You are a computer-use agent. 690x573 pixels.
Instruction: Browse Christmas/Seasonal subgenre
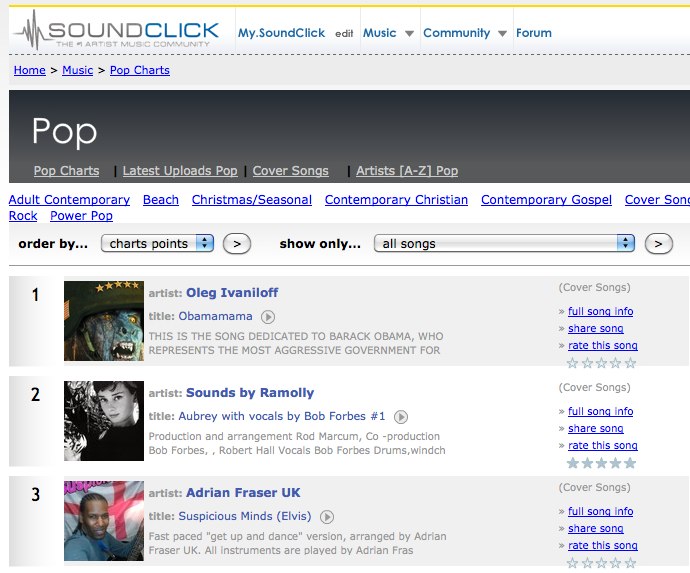point(252,200)
